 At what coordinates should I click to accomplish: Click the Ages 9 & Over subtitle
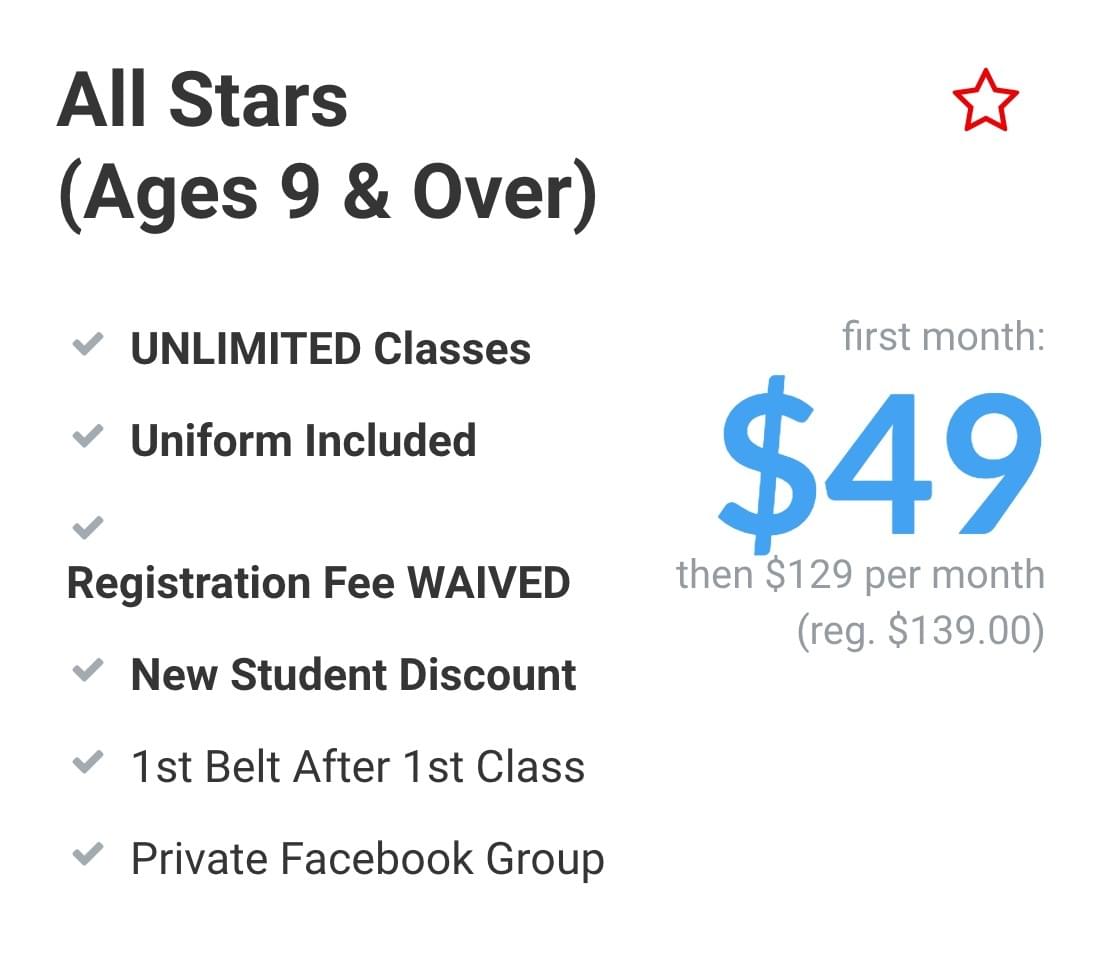pyautogui.click(x=328, y=194)
